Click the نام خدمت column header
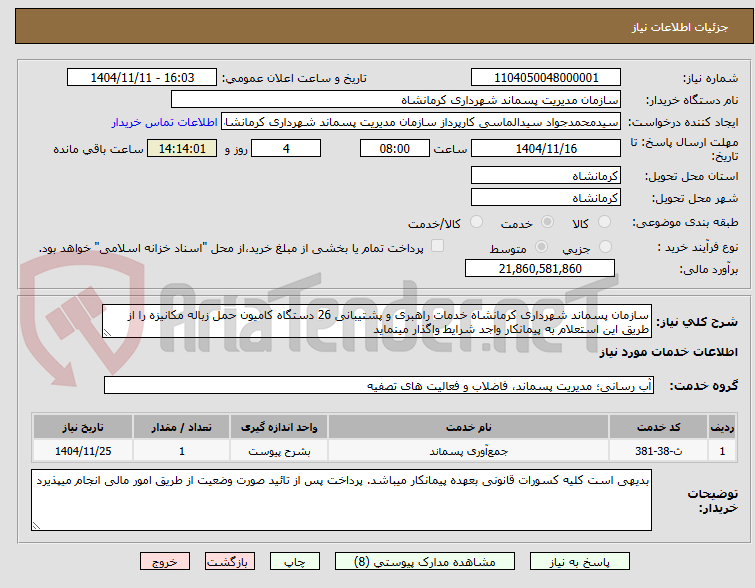Viewport: 755px width, 588px height. [469, 427]
